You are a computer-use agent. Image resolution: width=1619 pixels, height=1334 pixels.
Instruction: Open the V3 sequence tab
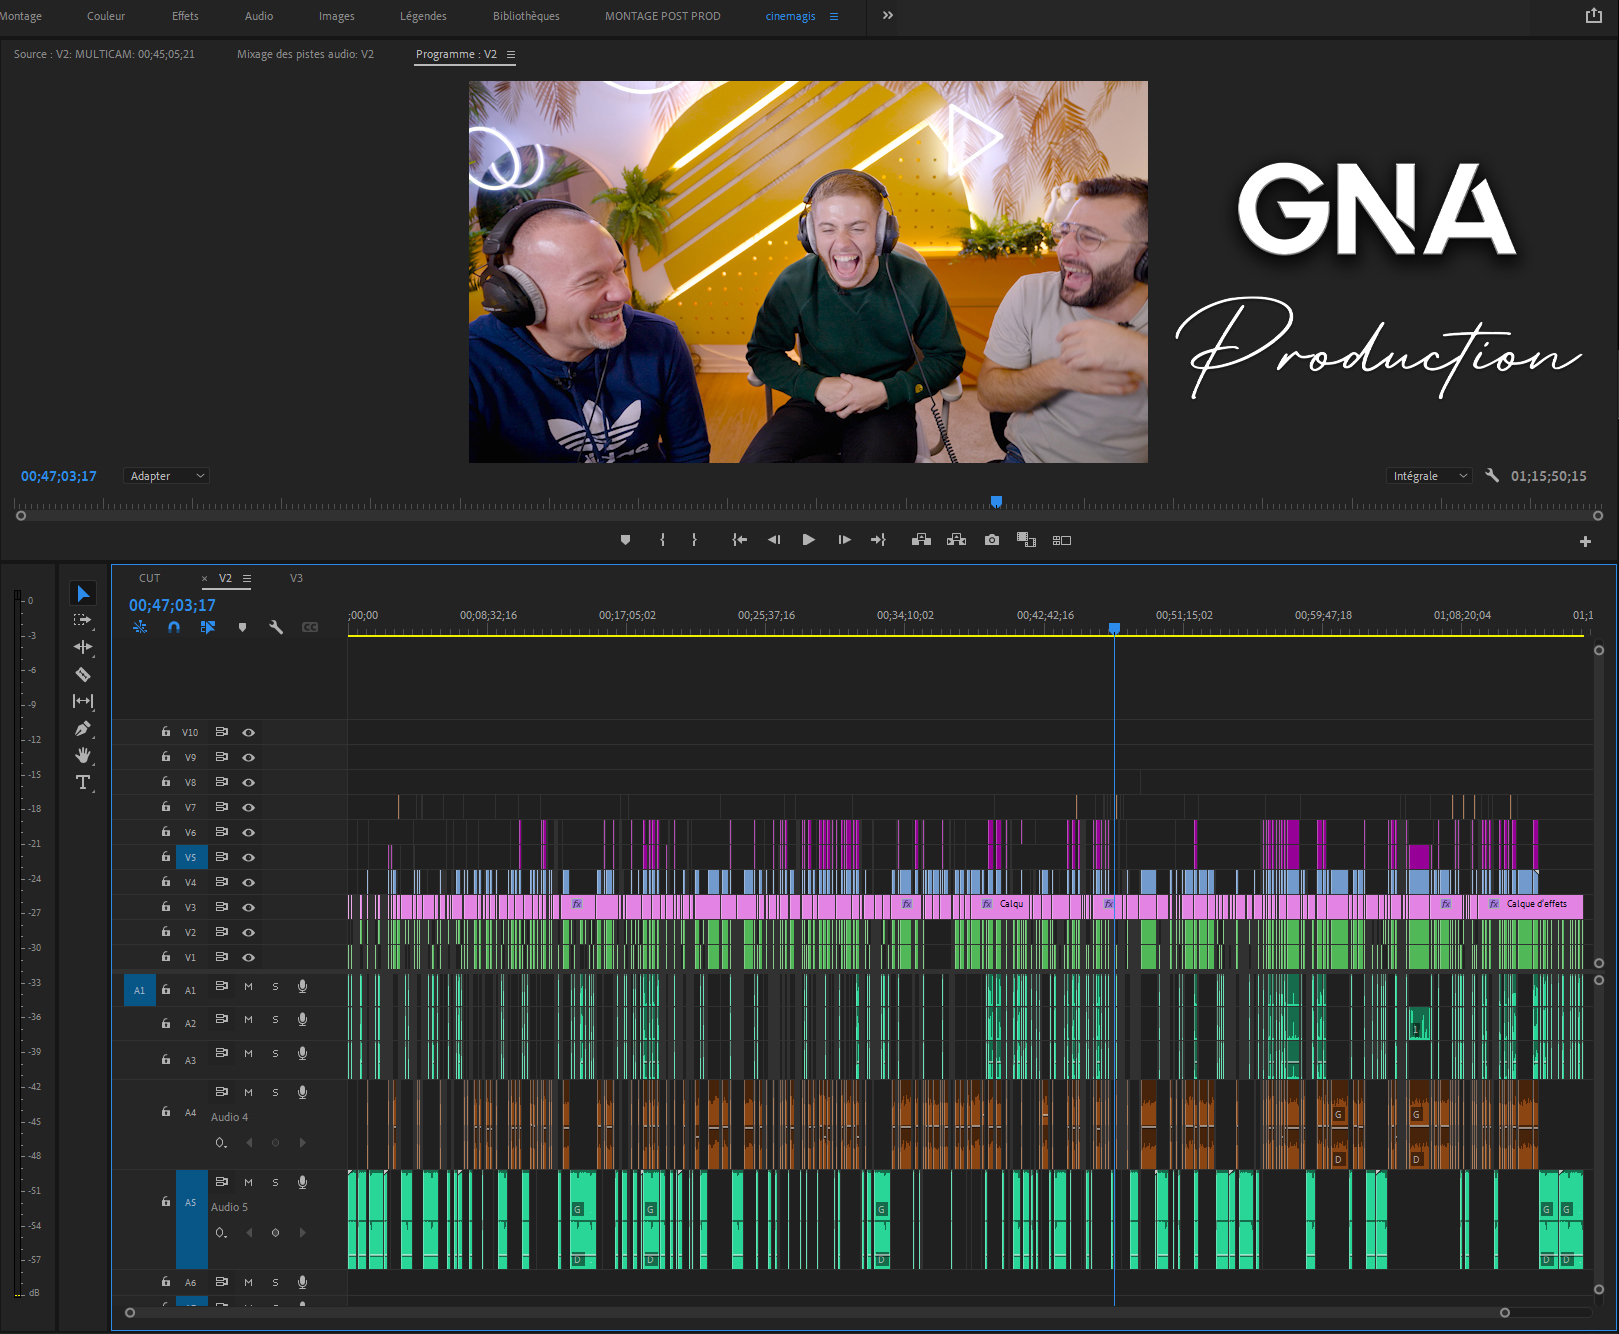click(x=296, y=578)
